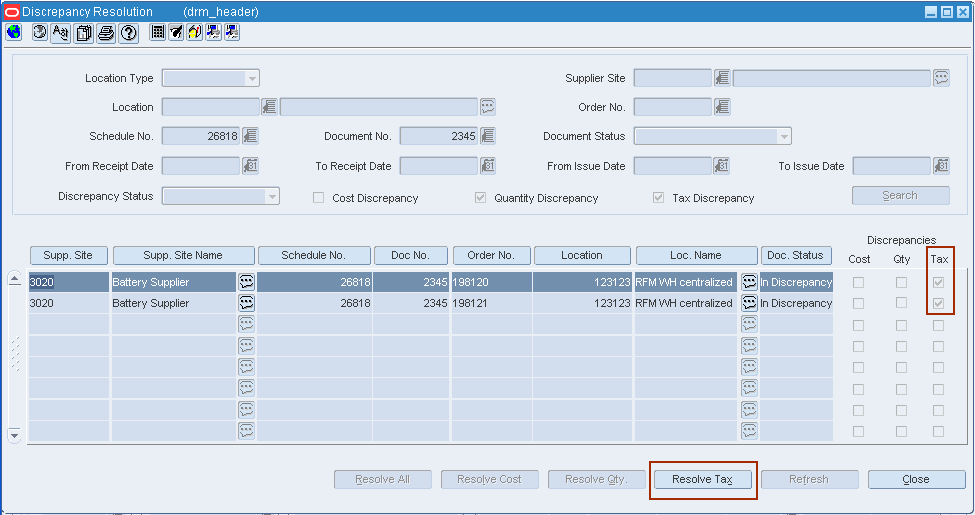
Task: Click the black pen edit toolbar icon
Action: (x=177, y=32)
